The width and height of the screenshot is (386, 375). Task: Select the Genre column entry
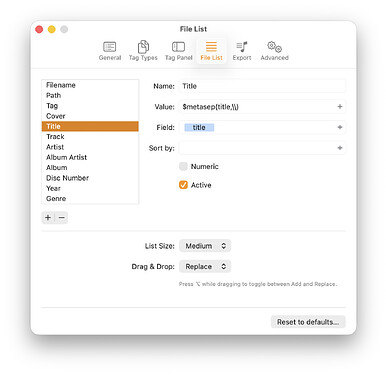pyautogui.click(x=90, y=199)
